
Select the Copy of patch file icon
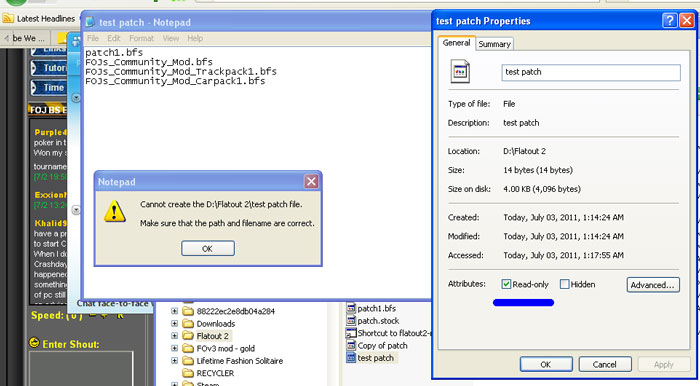pos(351,345)
